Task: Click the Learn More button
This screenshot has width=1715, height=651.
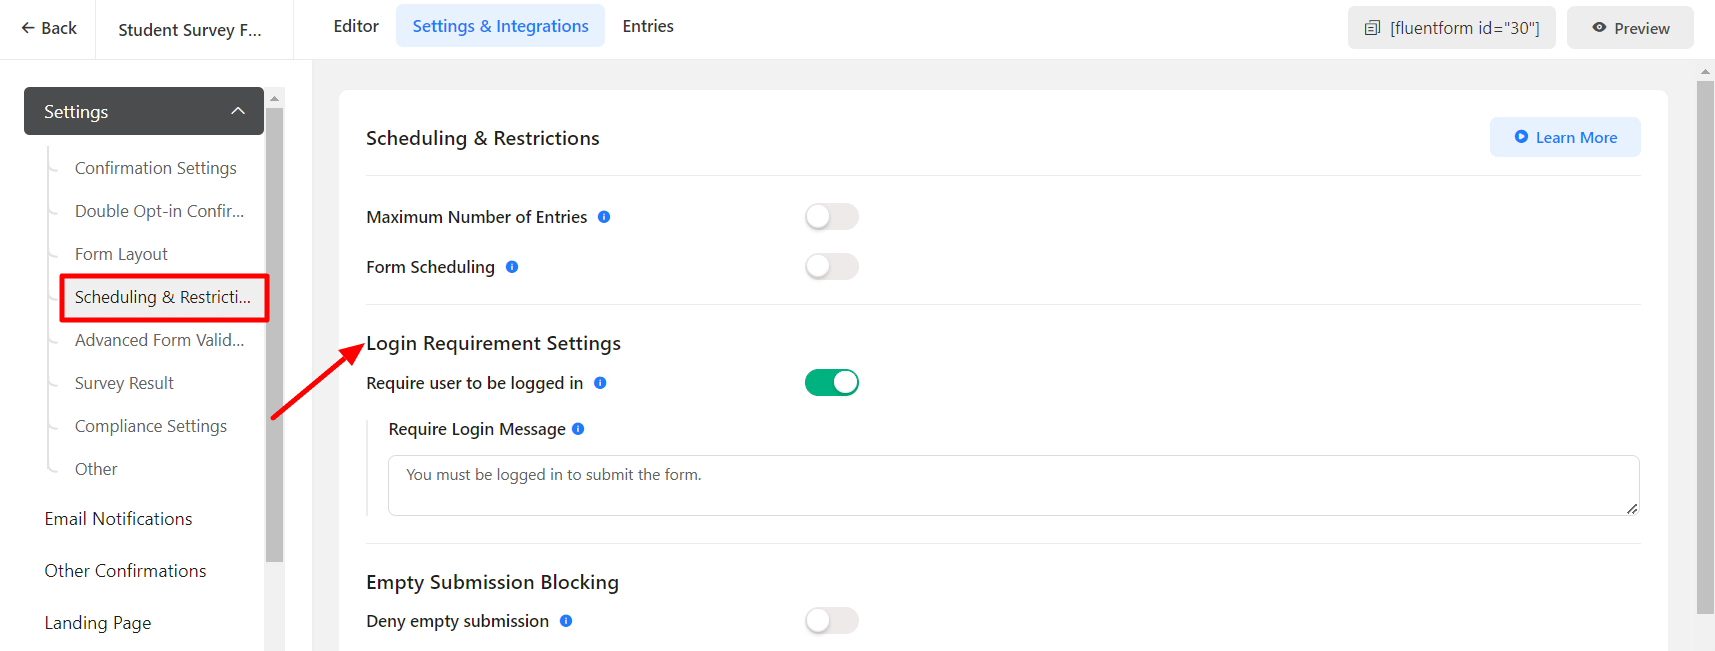Action: point(1565,137)
